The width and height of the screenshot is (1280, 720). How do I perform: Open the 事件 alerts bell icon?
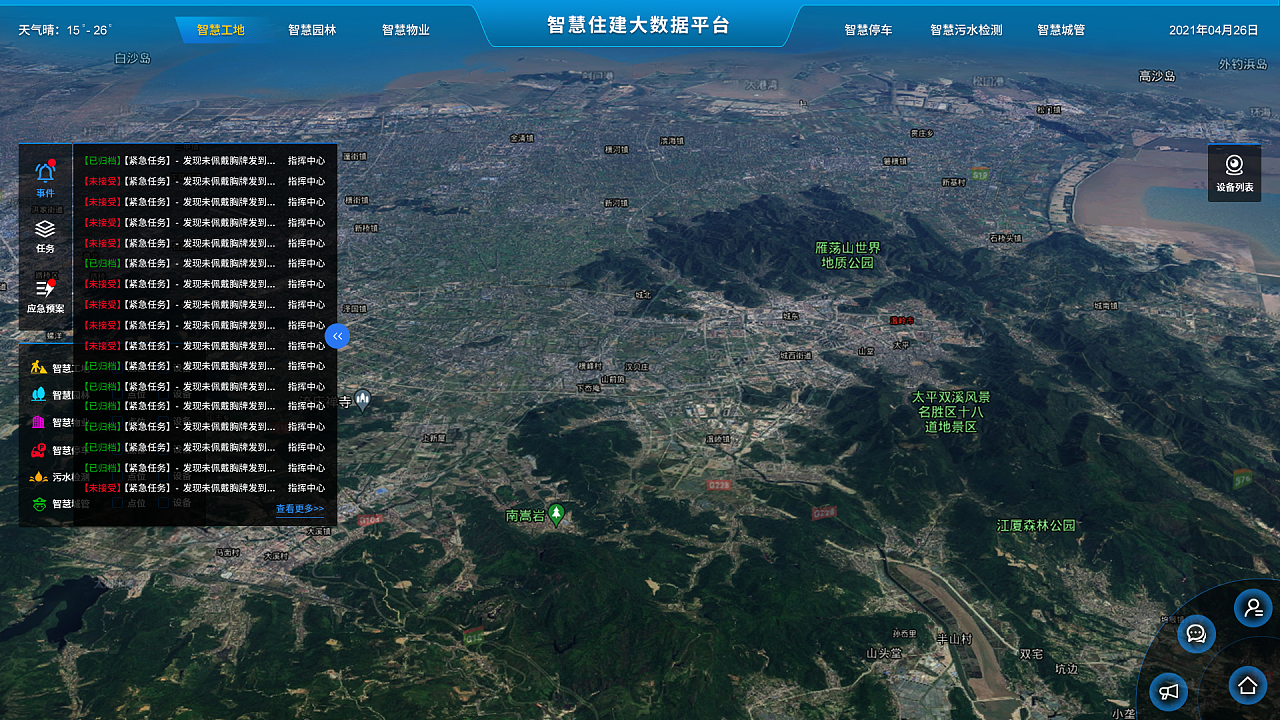[x=45, y=172]
